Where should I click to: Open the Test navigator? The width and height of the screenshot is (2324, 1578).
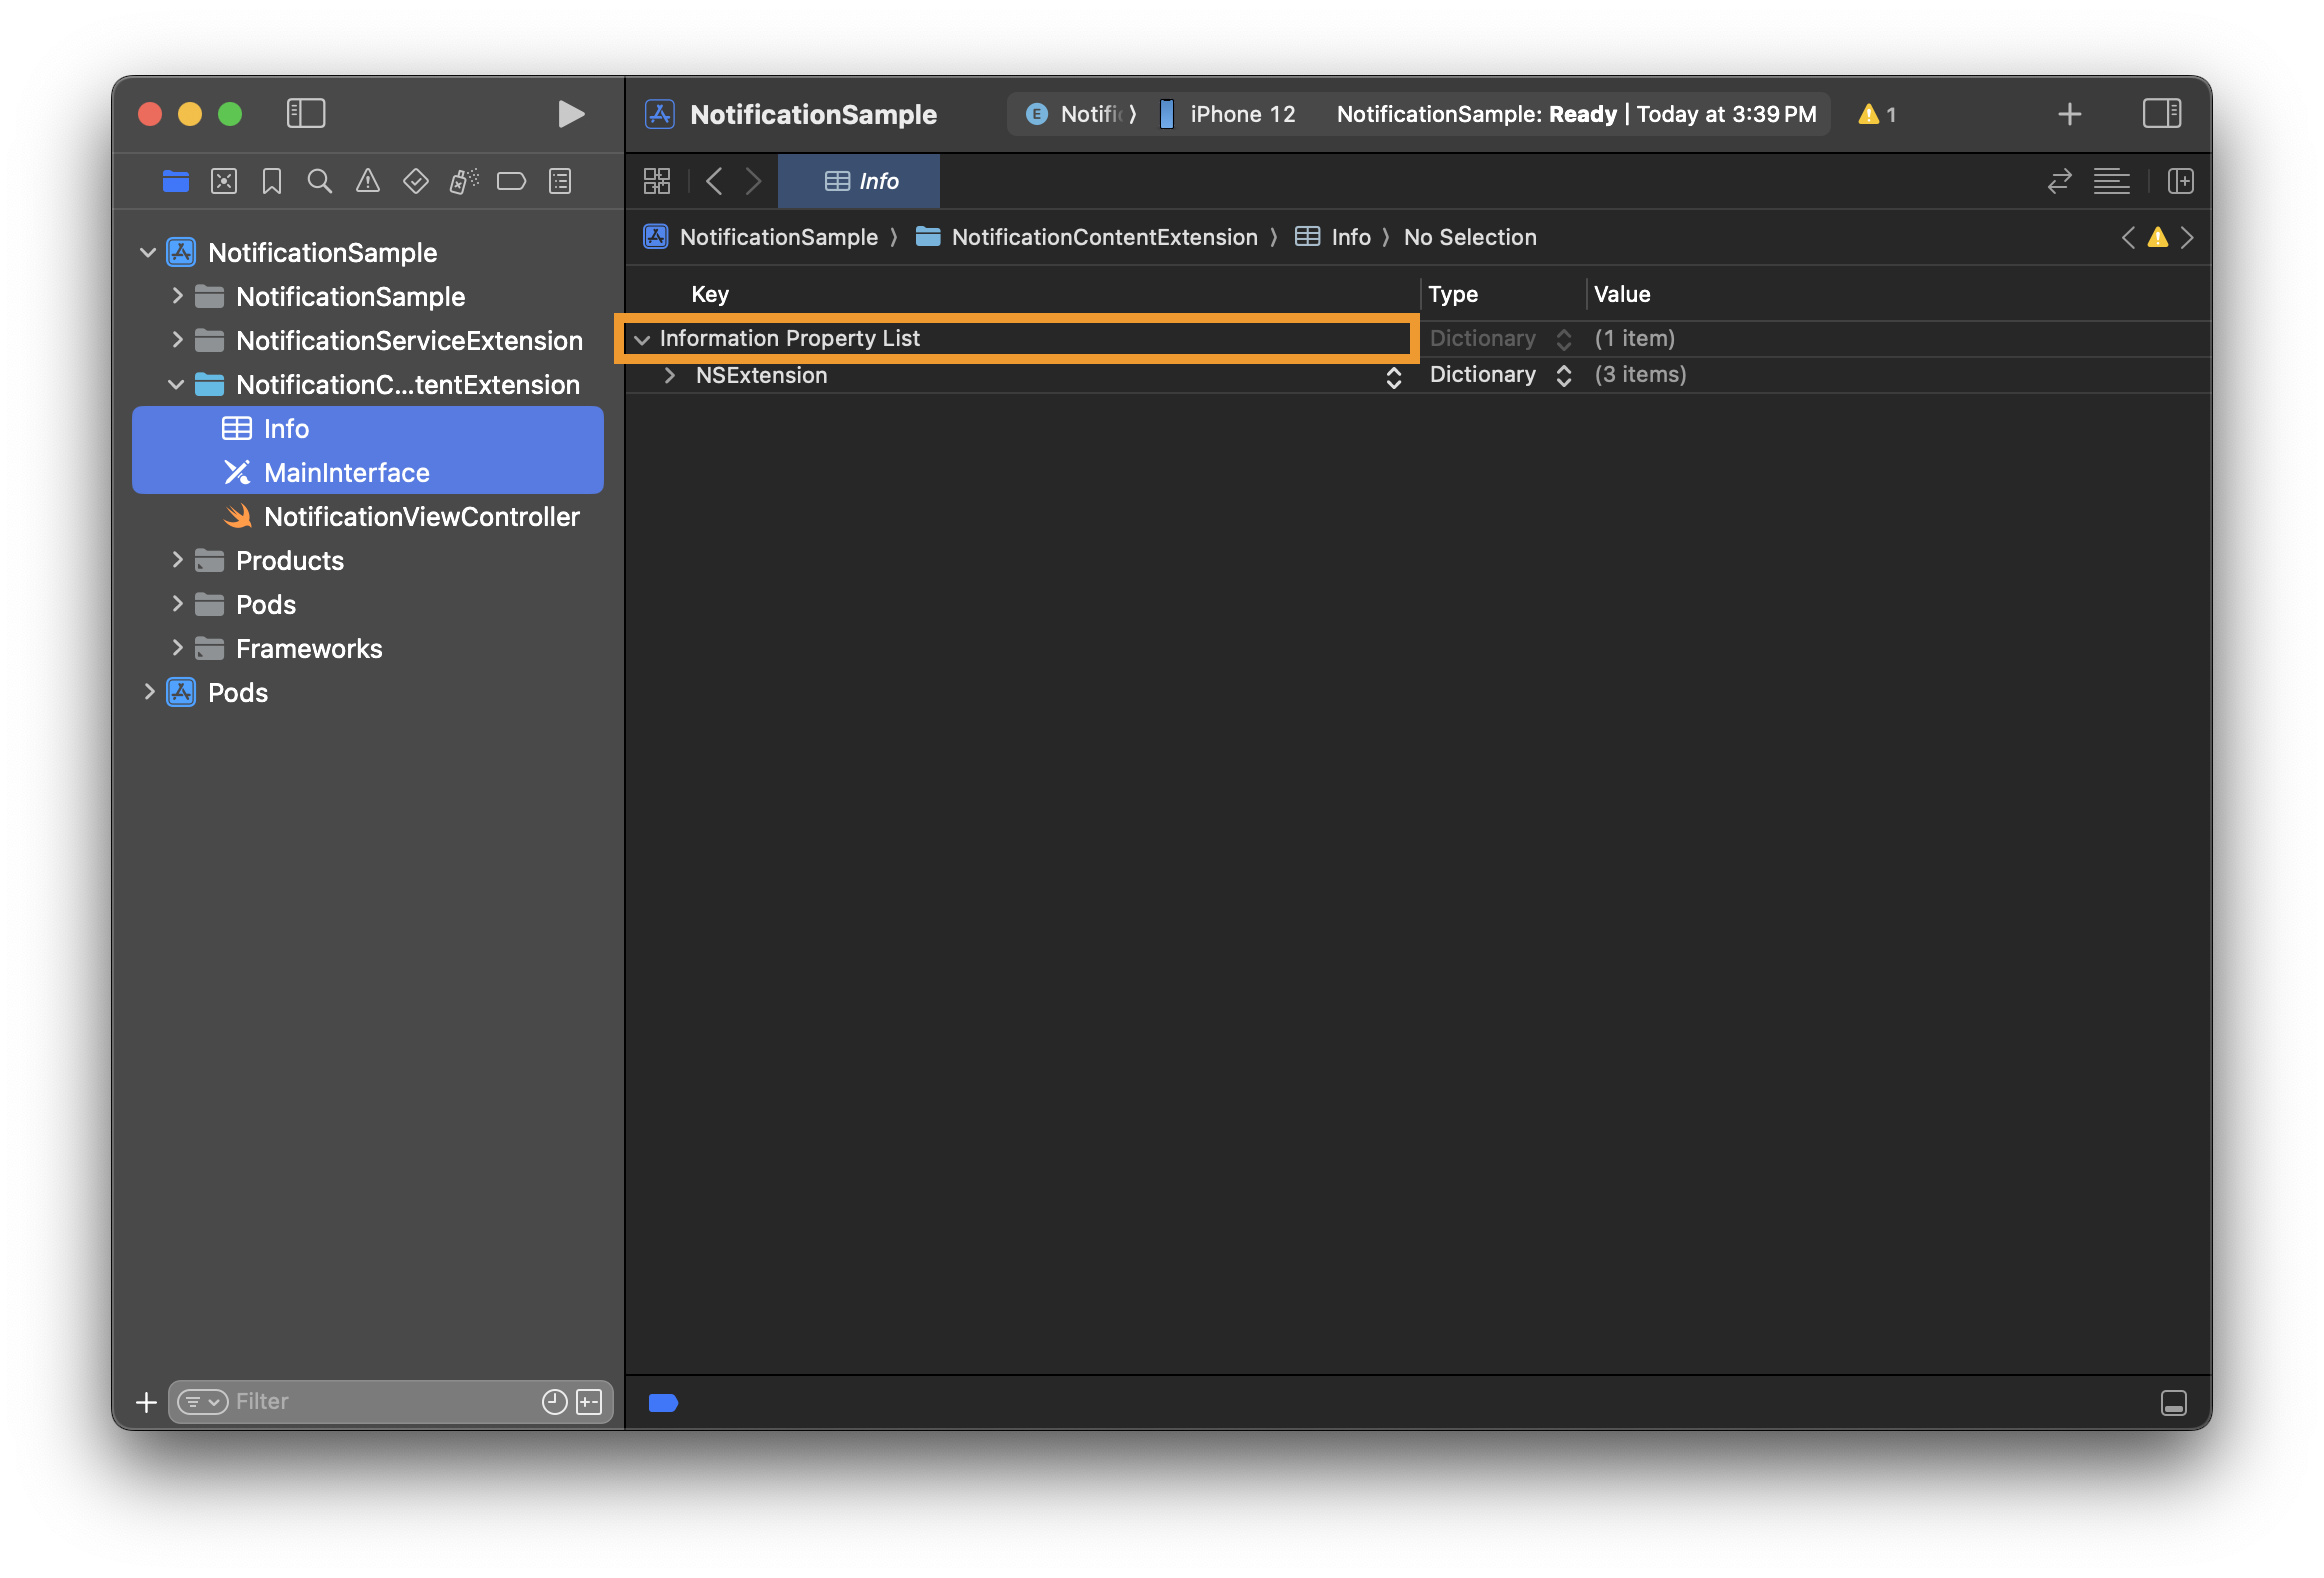[416, 181]
